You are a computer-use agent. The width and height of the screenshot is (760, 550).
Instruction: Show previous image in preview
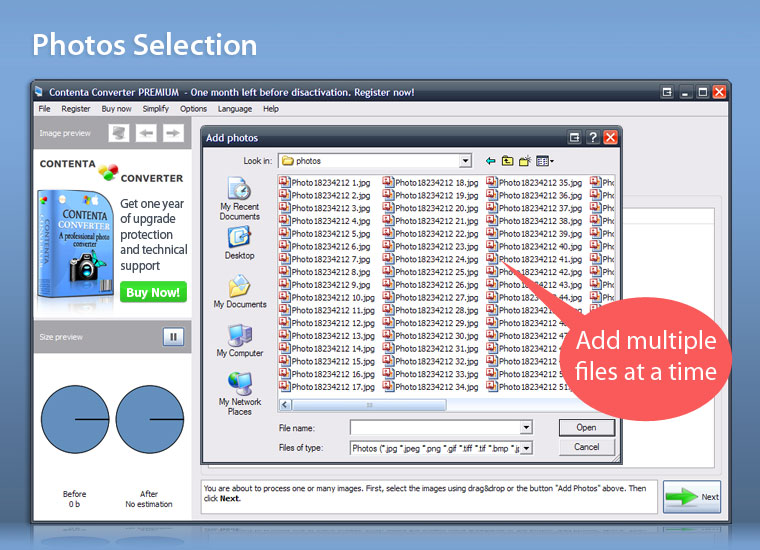tap(146, 133)
